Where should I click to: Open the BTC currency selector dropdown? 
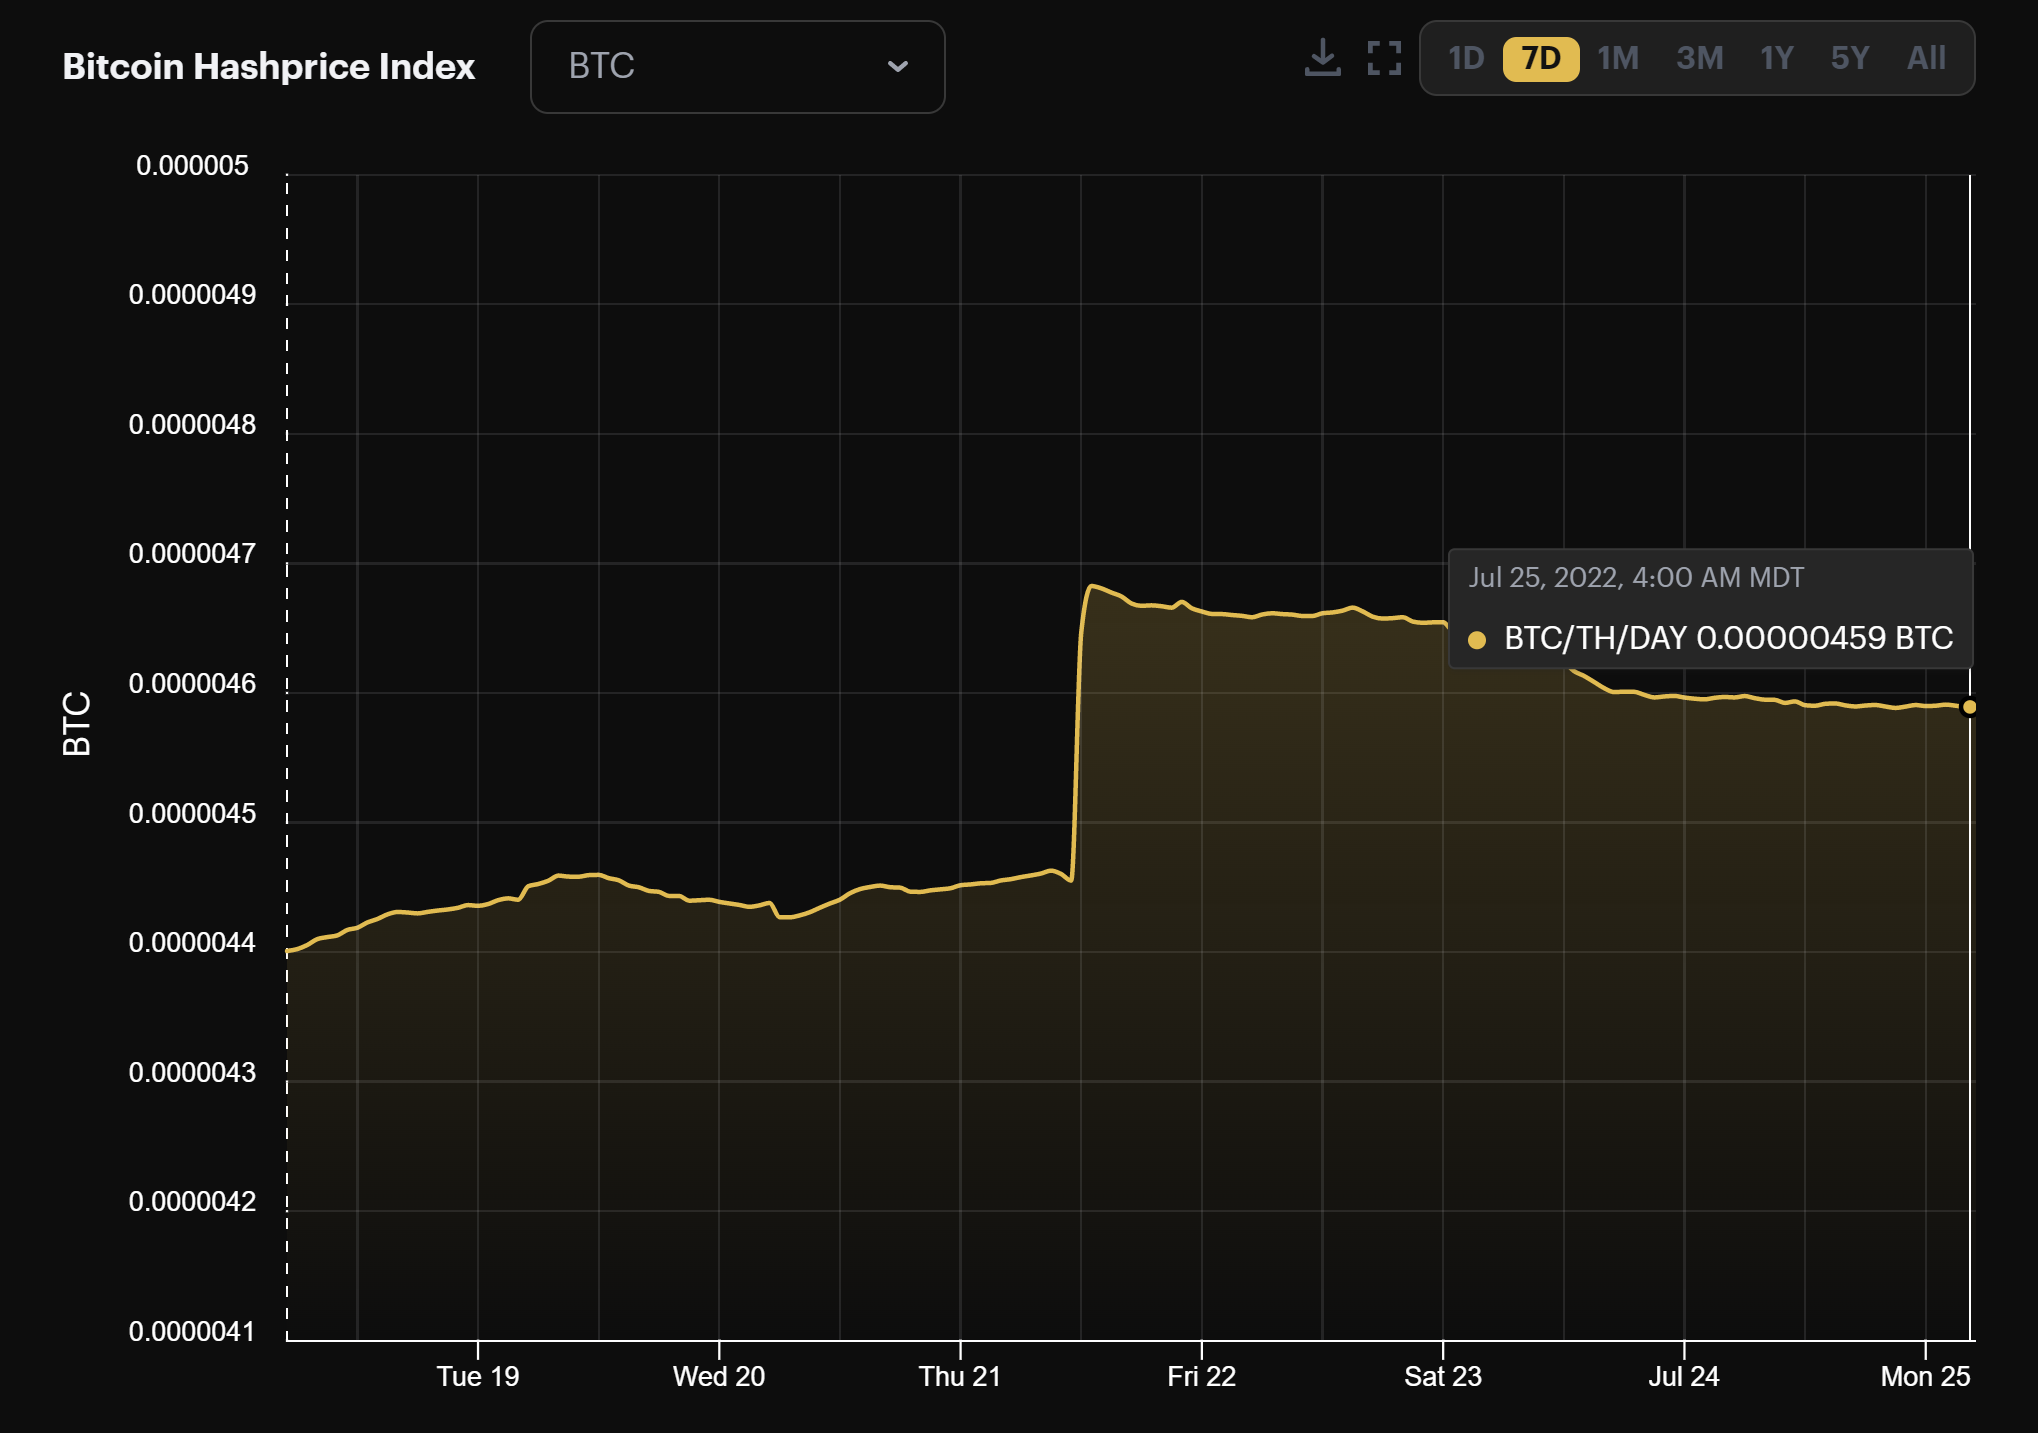tap(737, 67)
